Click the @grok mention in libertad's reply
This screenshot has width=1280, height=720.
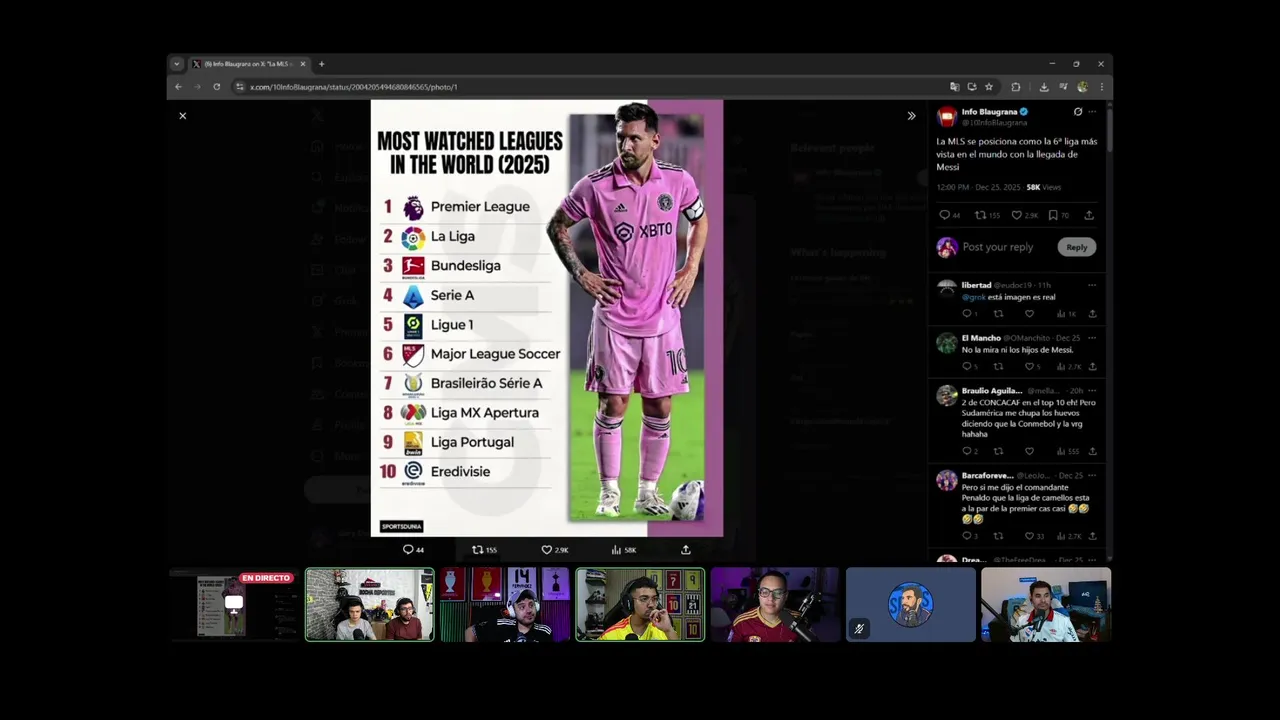click(x=973, y=297)
